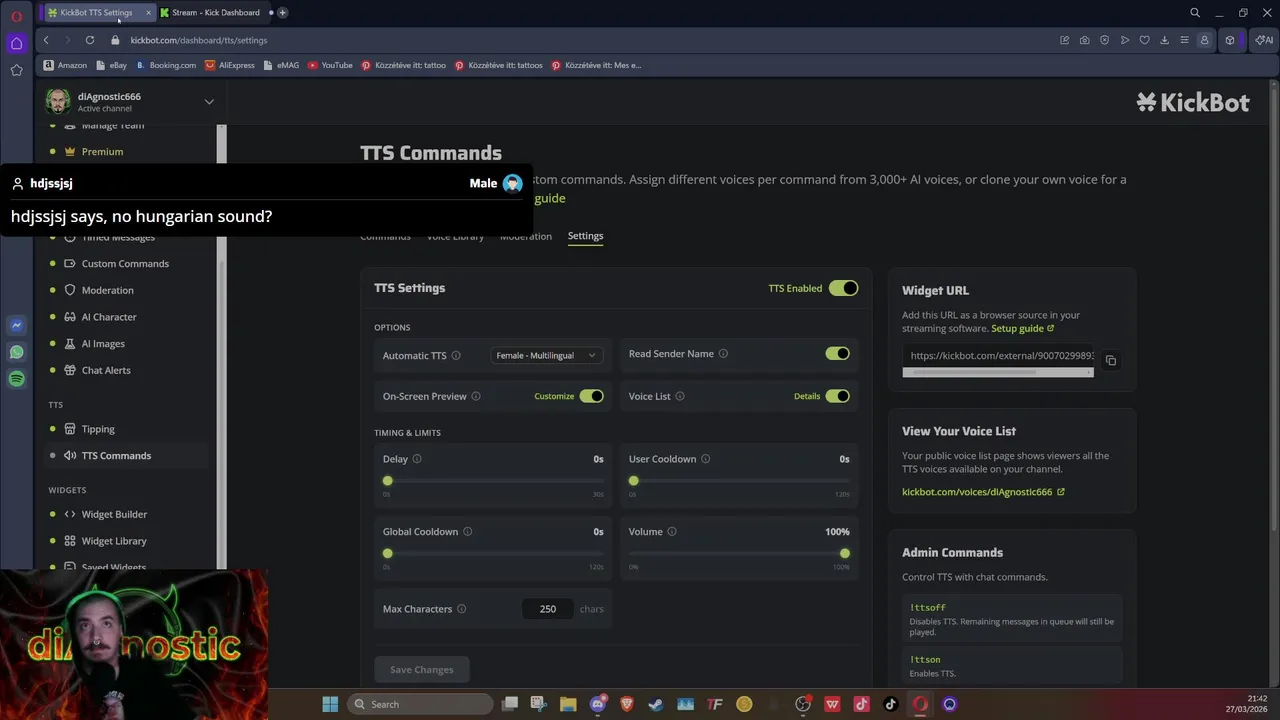The image size is (1280, 720).
Task: Open Opera AI assistant button
Action: (x=1264, y=40)
